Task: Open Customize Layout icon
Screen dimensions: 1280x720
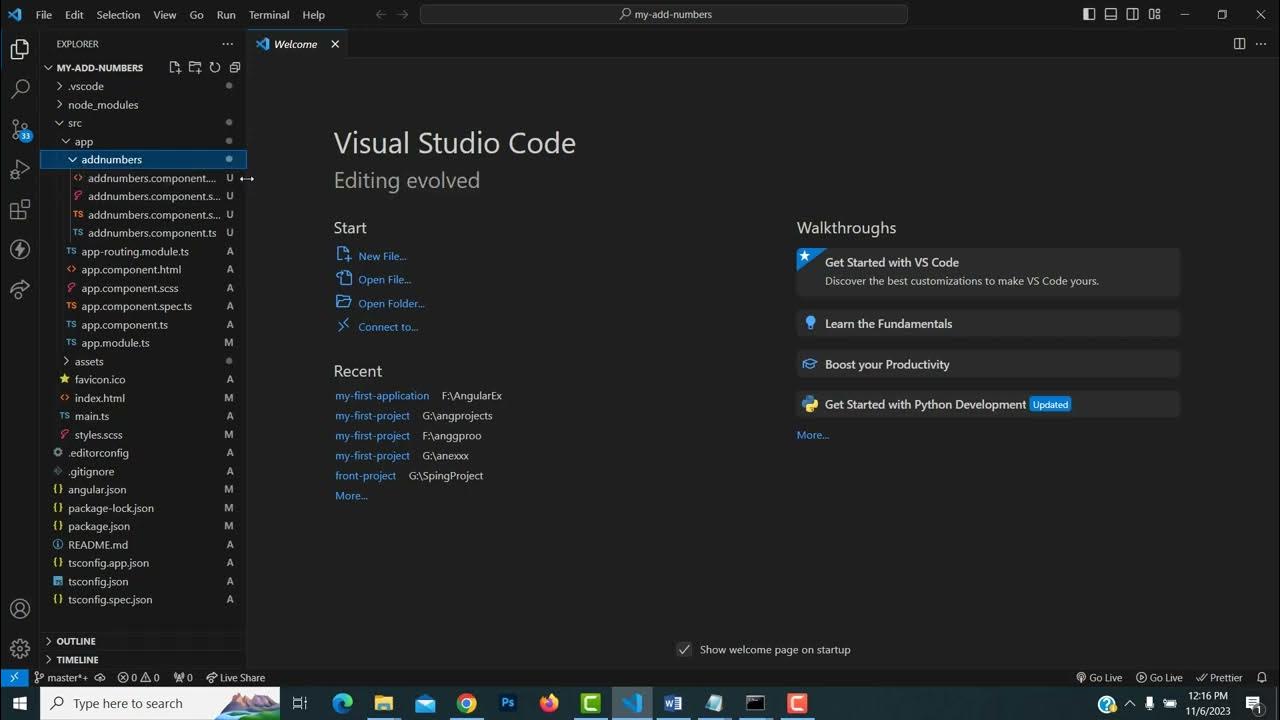Action: pos(1155,15)
